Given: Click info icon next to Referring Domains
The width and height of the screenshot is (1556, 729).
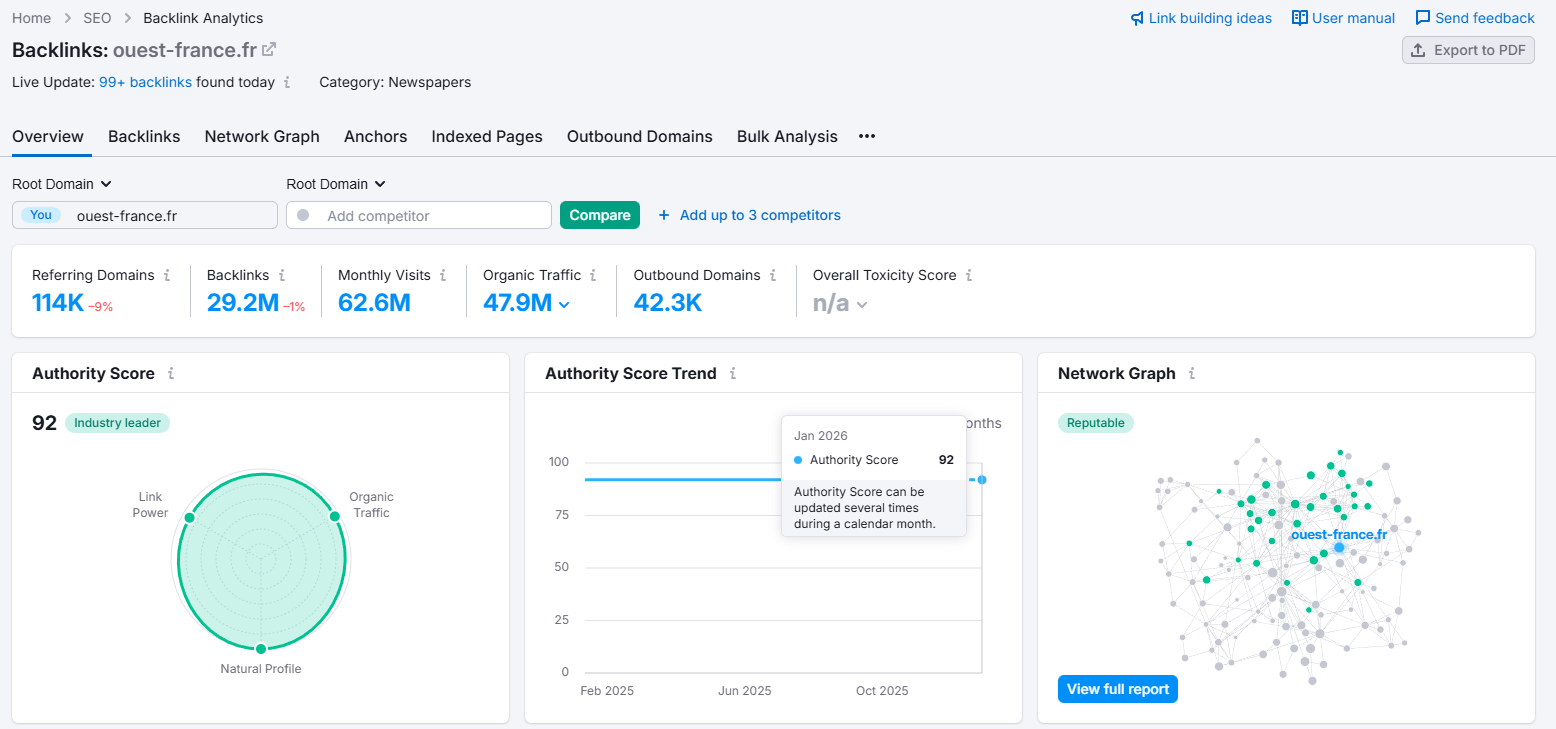Looking at the screenshot, I should point(167,275).
